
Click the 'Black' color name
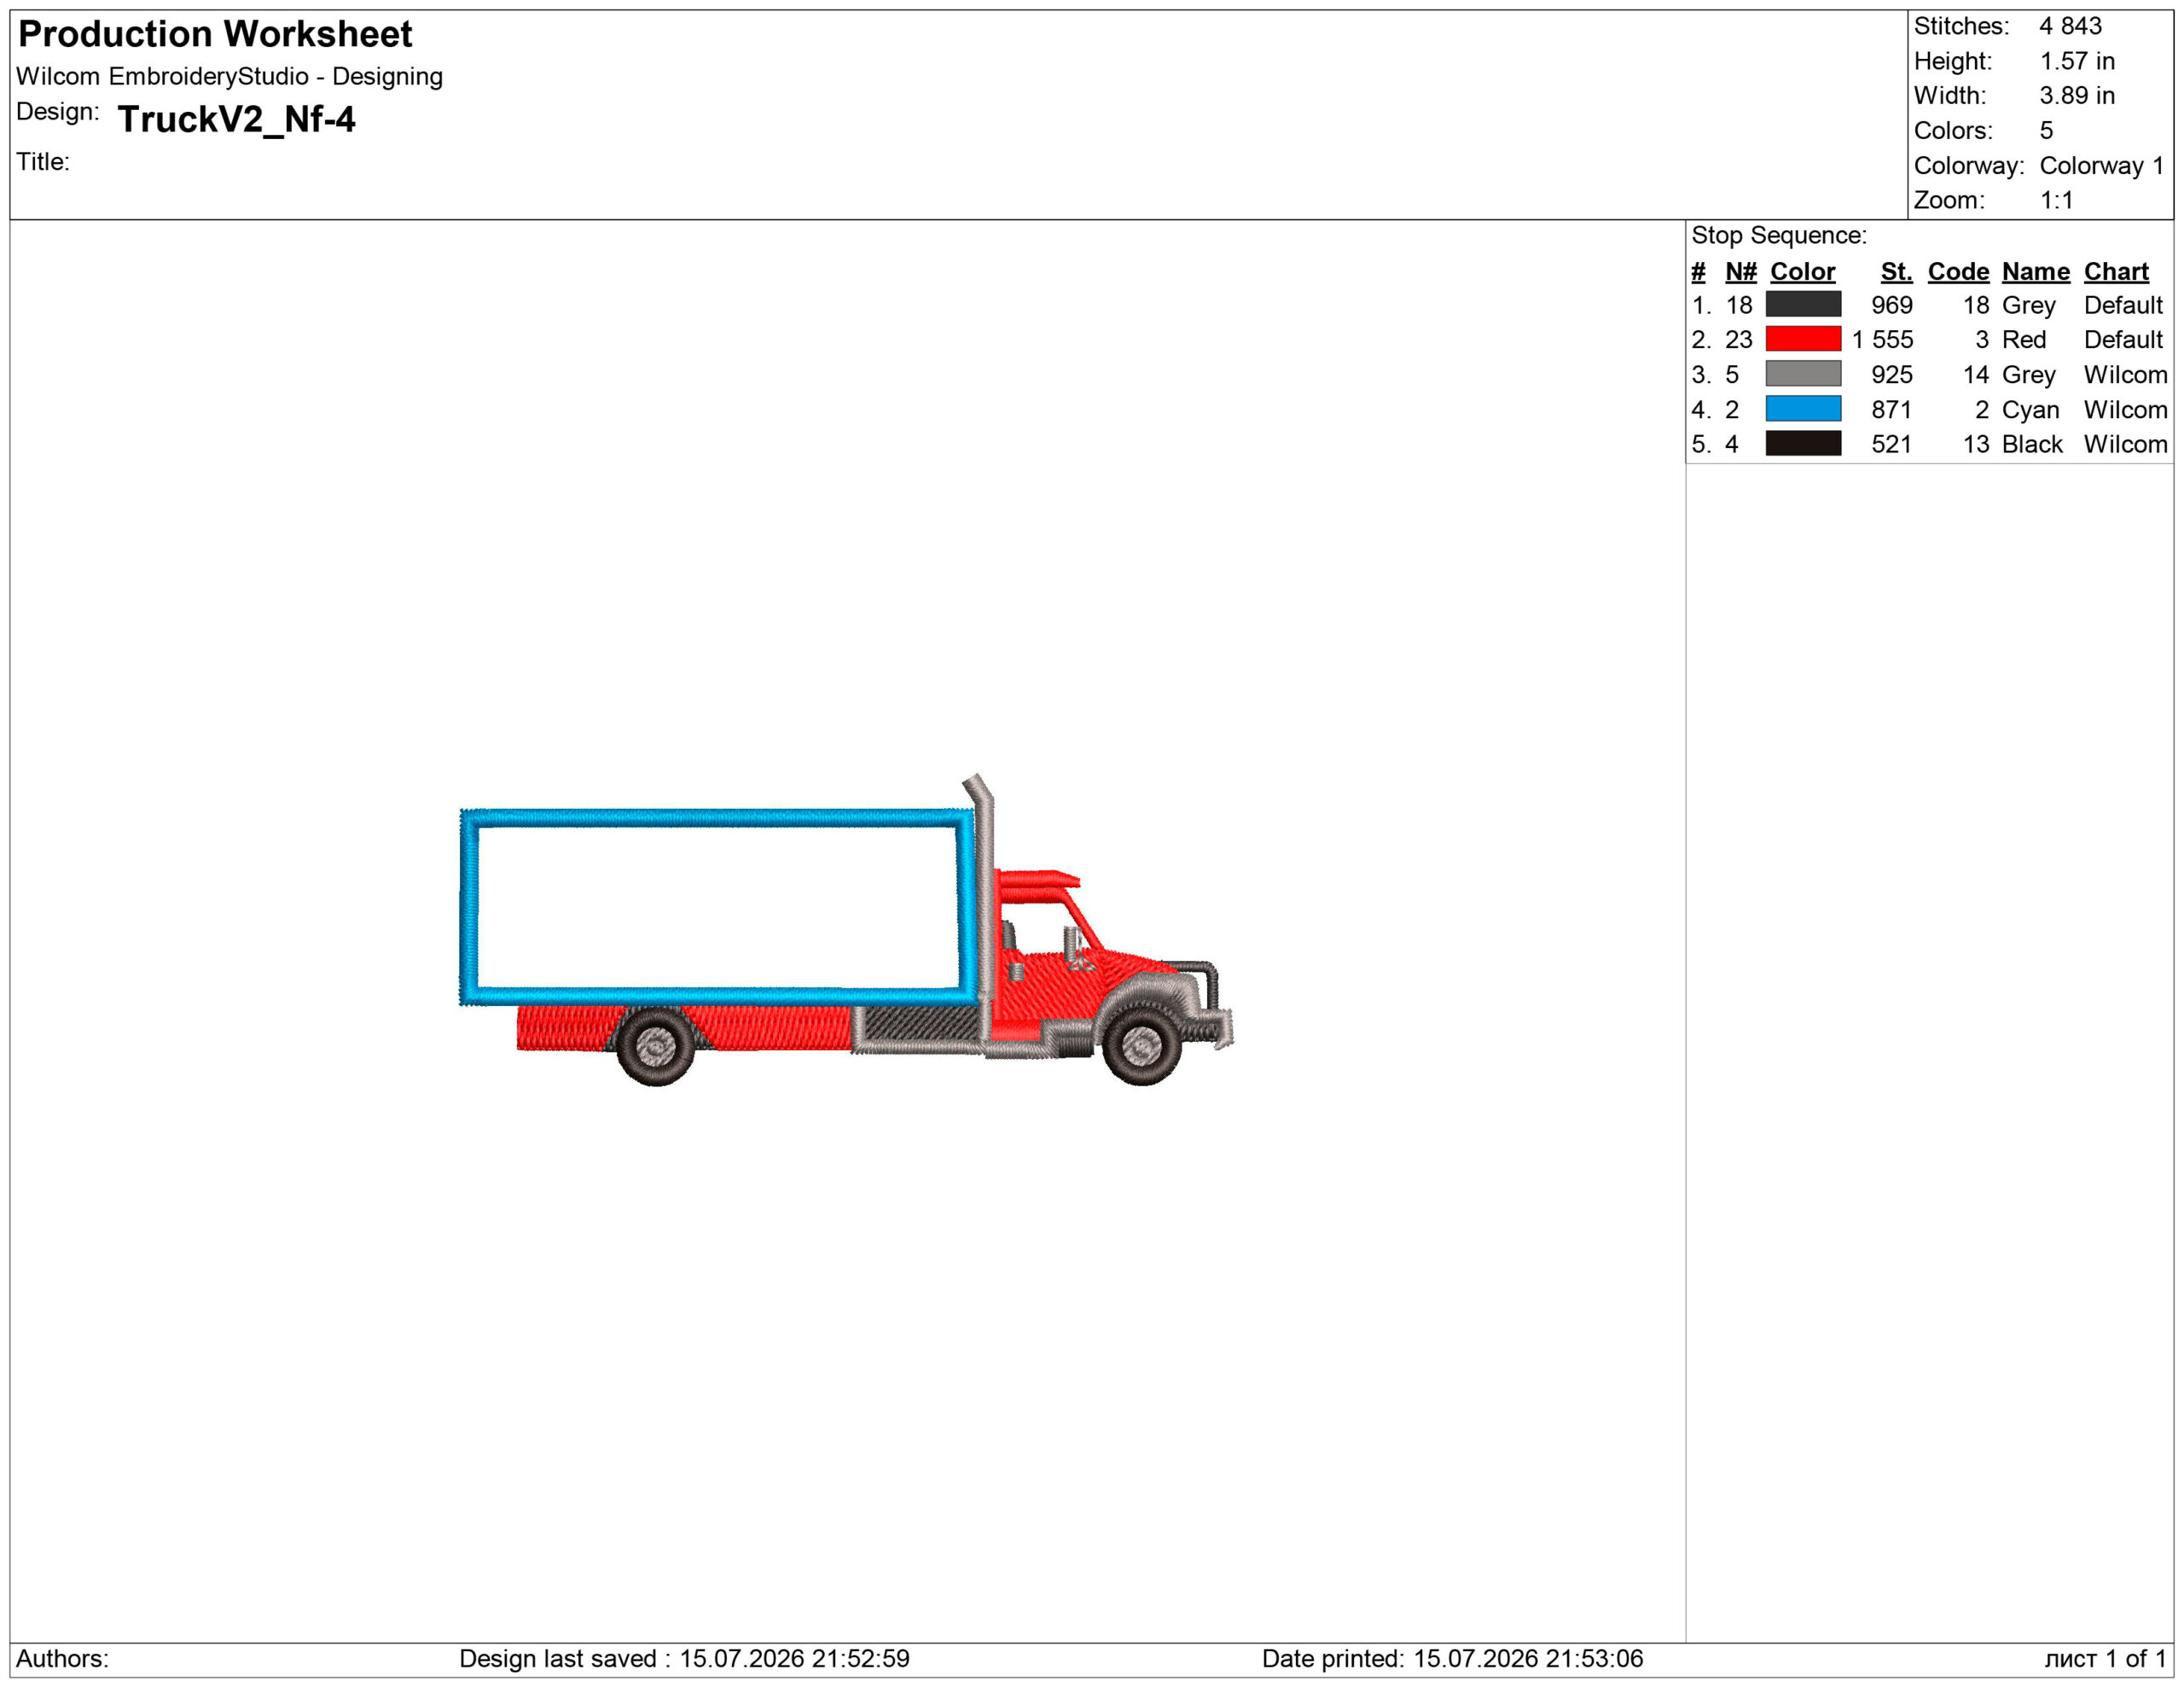2032,444
